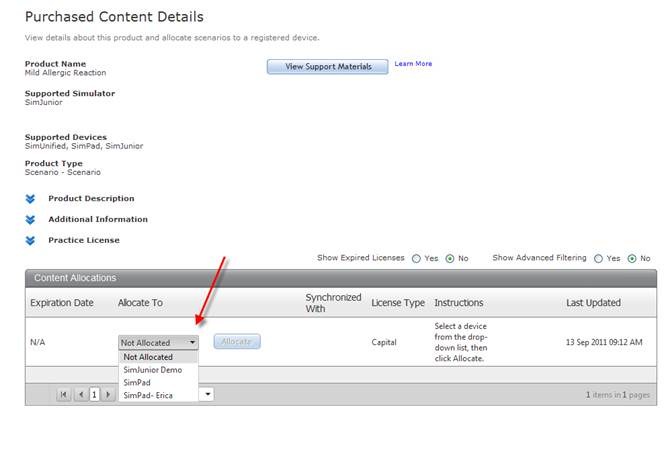The image size is (672, 450).
Task: Pick Not Allocated option in list
Action: click(148, 357)
